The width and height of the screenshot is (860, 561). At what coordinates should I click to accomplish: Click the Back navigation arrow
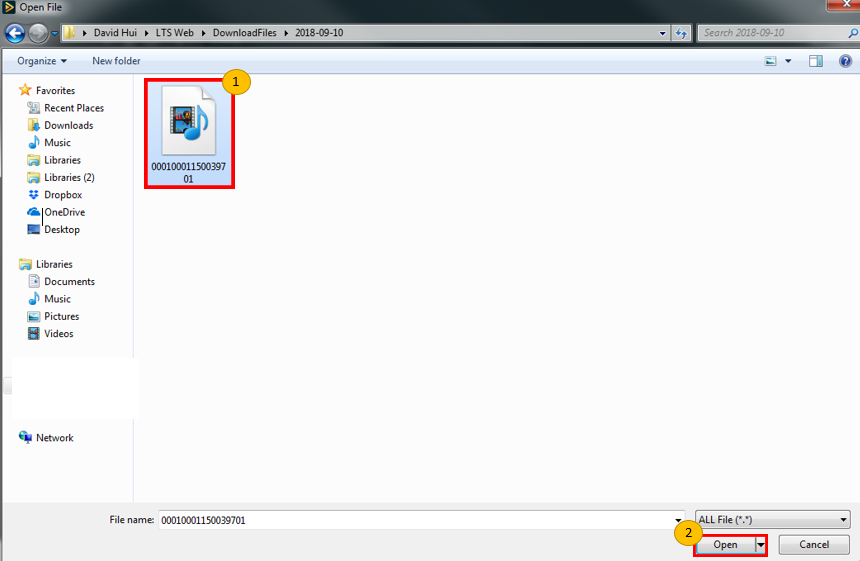tap(15, 33)
